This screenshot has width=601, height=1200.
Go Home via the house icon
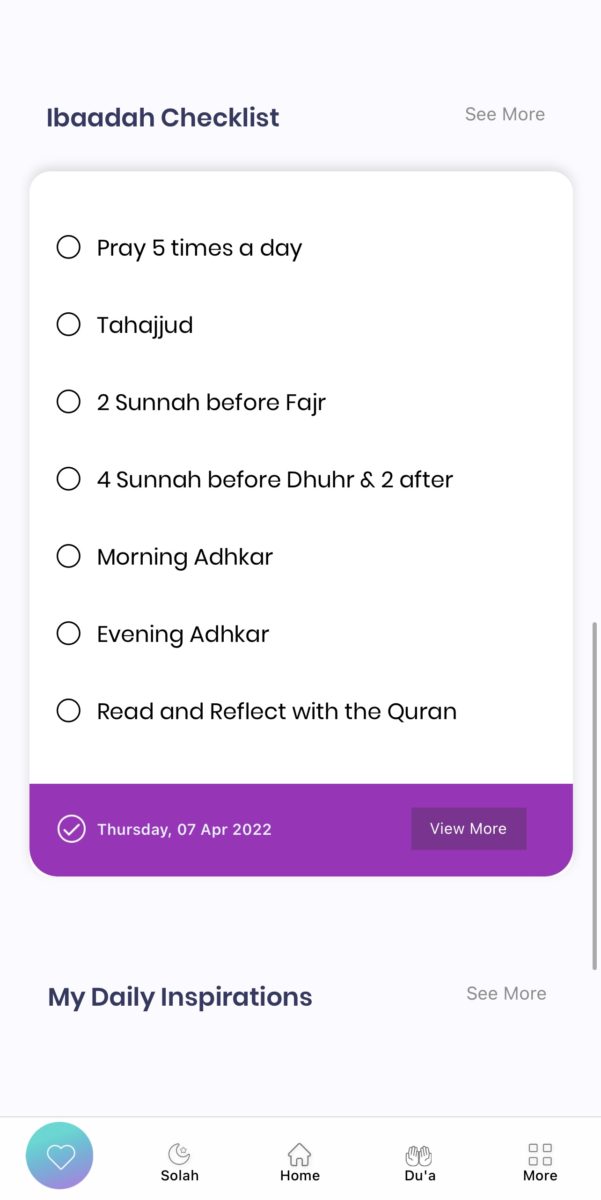(x=299, y=1155)
